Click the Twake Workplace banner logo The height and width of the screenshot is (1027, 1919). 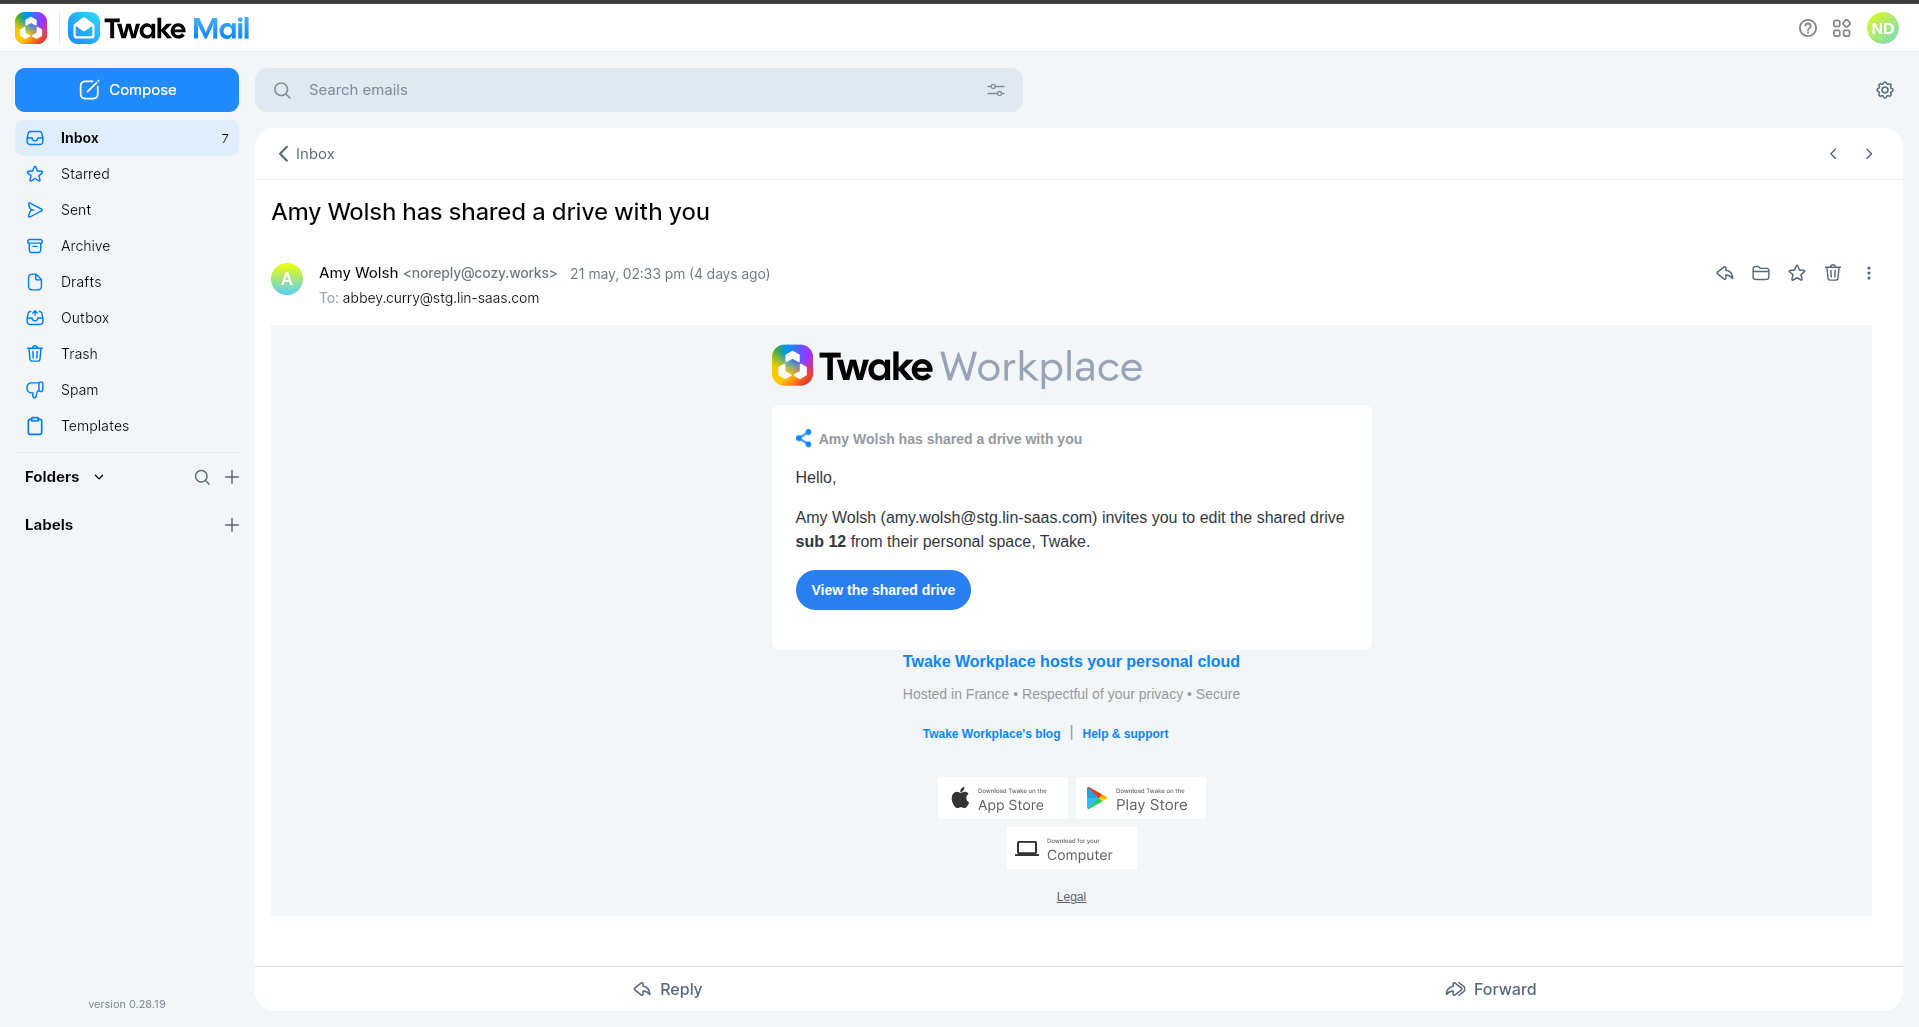957,366
